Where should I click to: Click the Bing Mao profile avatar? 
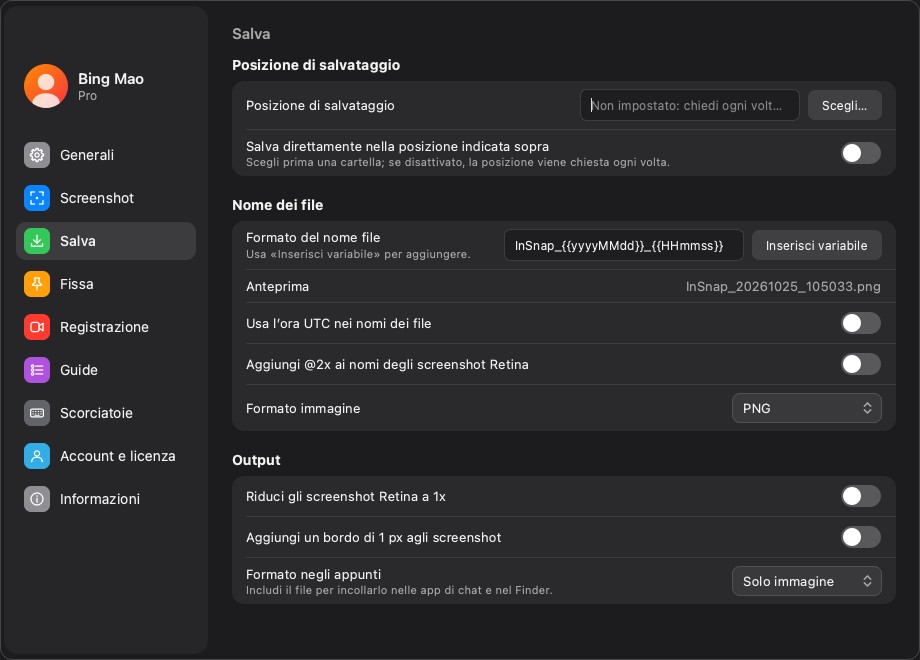pos(46,86)
